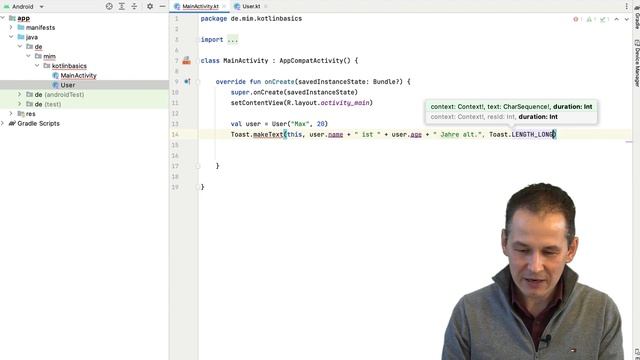Click the package de.mim.kotlinbasics line
Image resolution: width=640 pixels, height=360 pixels.
tap(251, 18)
